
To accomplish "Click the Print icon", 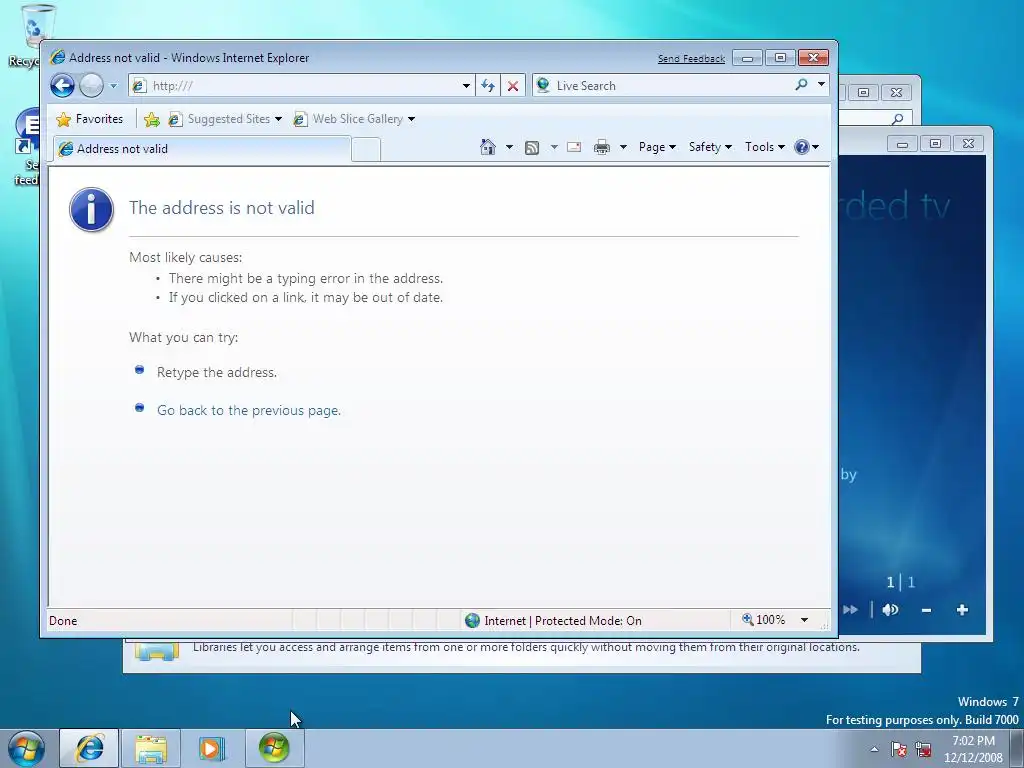I will pos(601,148).
